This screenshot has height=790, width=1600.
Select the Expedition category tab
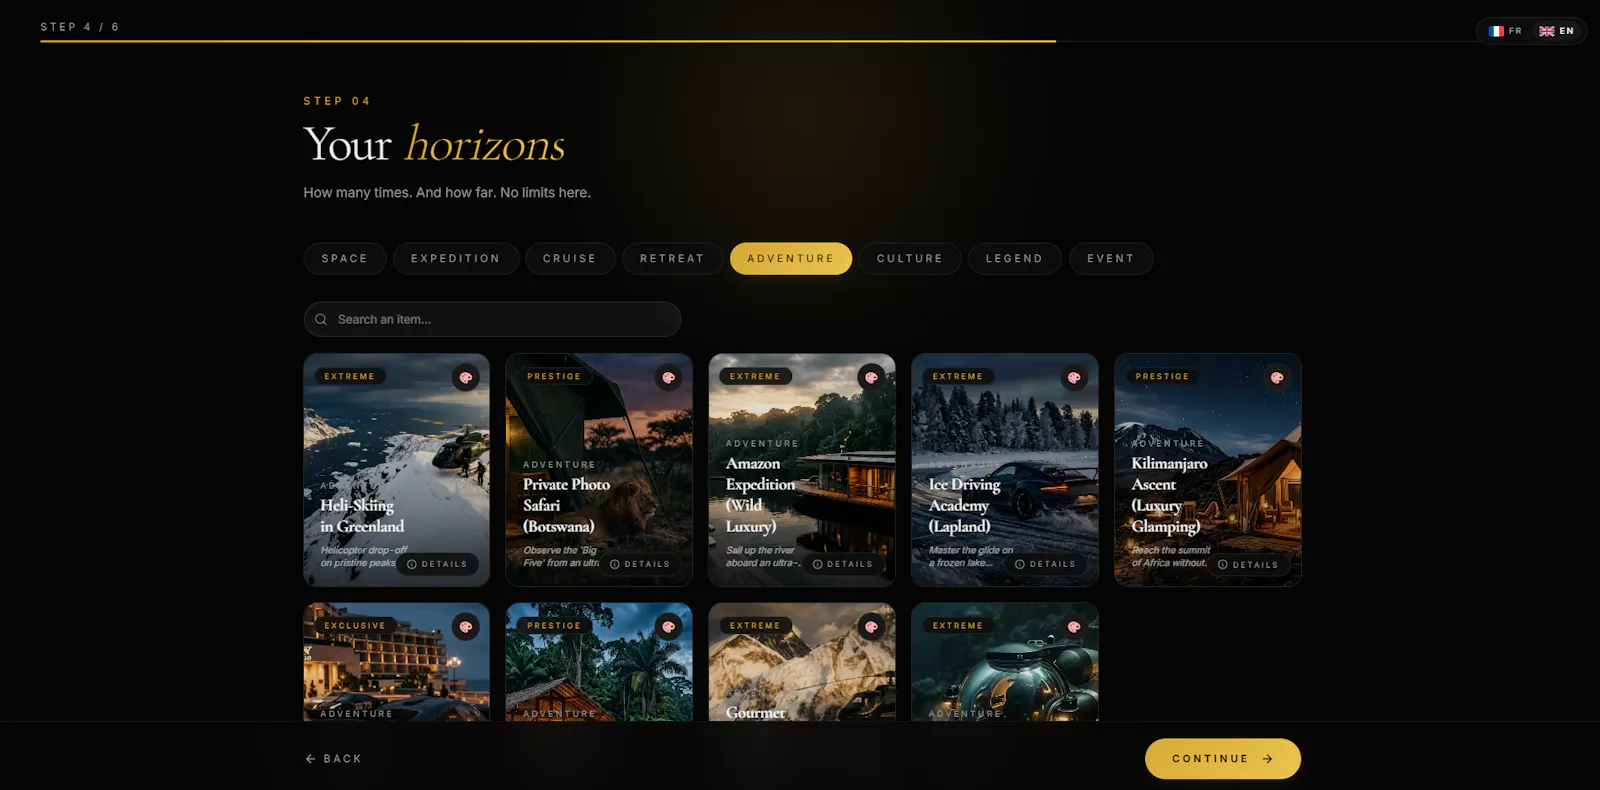click(456, 259)
